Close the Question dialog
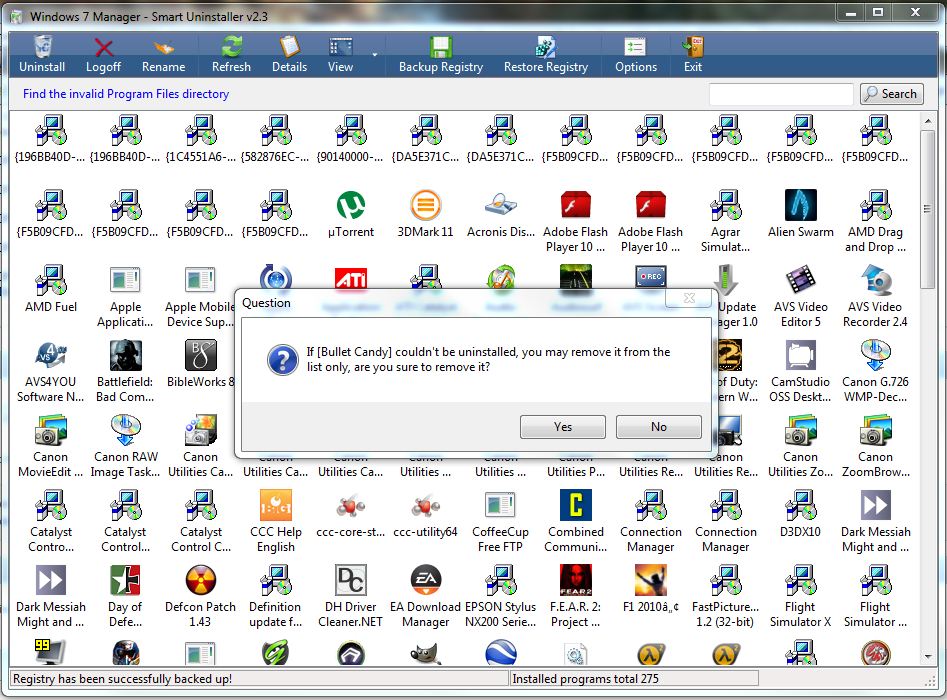The width and height of the screenshot is (947, 700). click(x=689, y=298)
